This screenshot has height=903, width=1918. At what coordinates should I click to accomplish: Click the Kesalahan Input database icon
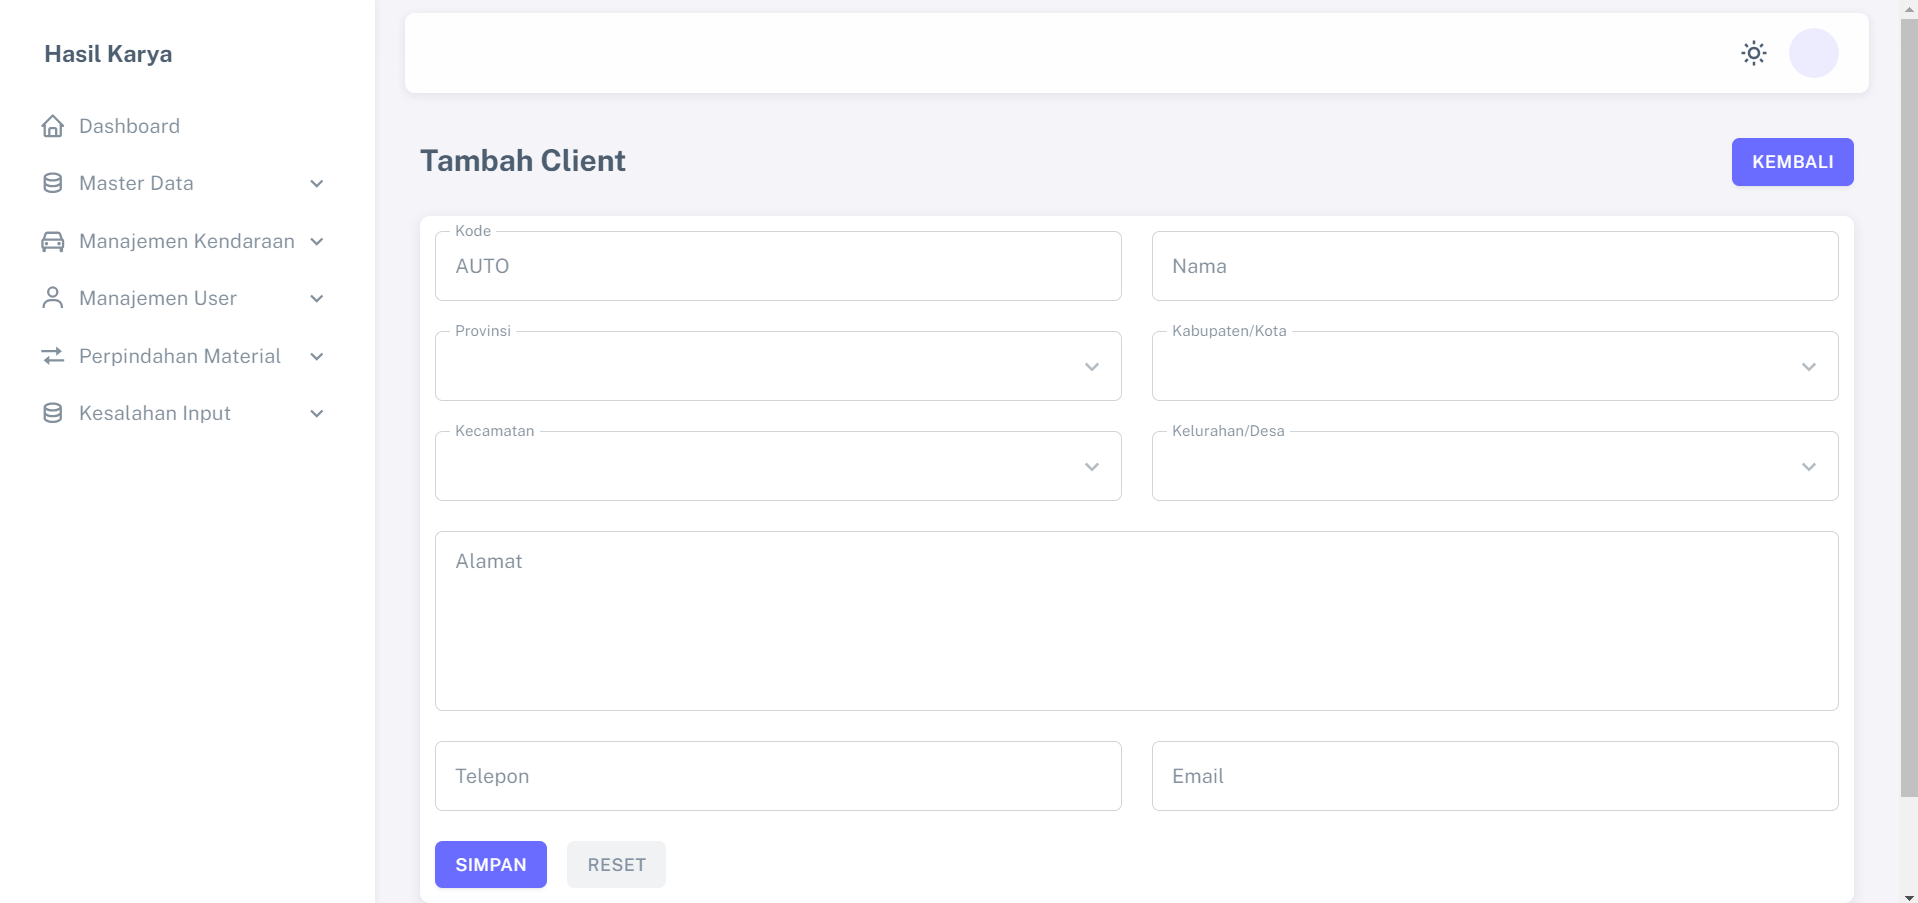(x=53, y=413)
